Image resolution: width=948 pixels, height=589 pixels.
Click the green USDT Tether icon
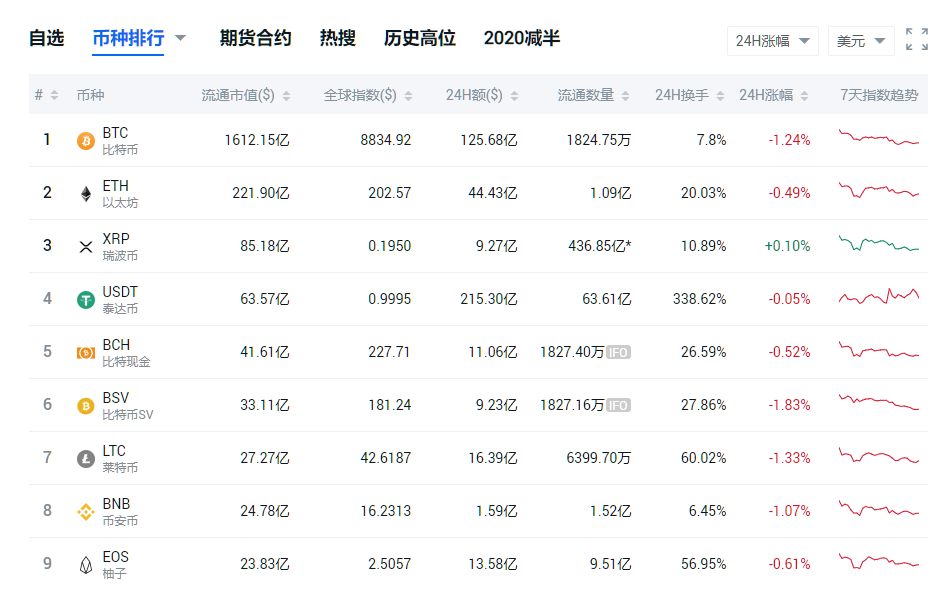(86, 299)
